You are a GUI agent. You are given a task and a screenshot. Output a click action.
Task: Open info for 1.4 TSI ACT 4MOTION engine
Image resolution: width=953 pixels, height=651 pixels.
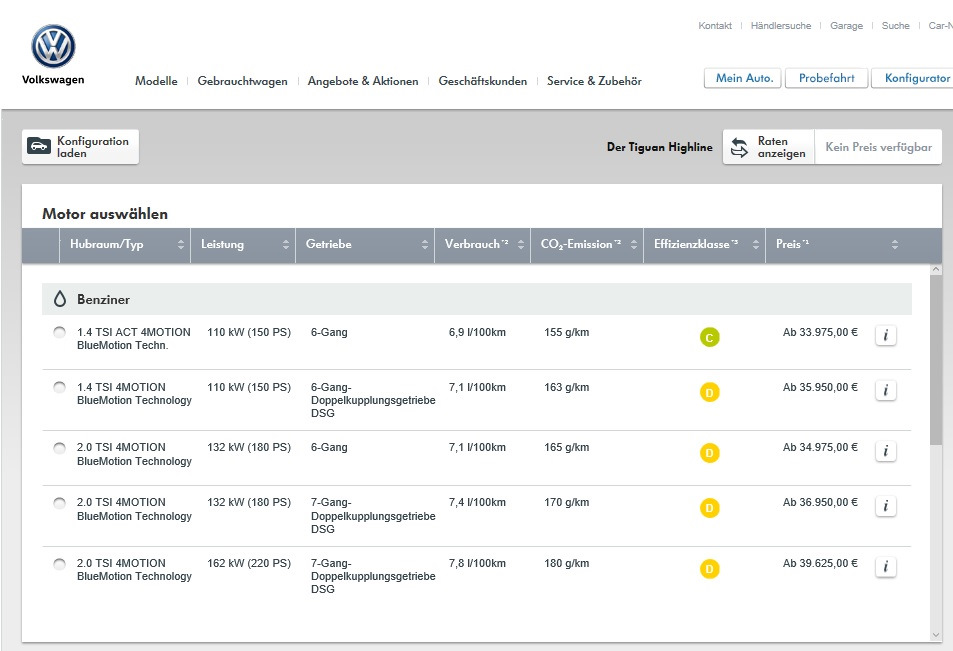click(x=885, y=336)
